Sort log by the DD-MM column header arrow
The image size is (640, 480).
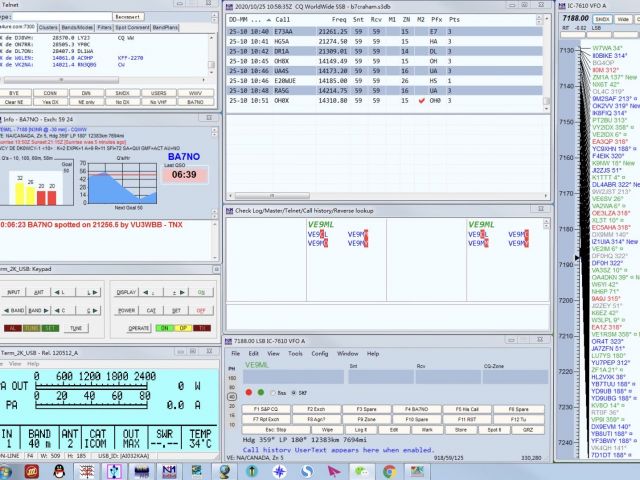[269, 20]
